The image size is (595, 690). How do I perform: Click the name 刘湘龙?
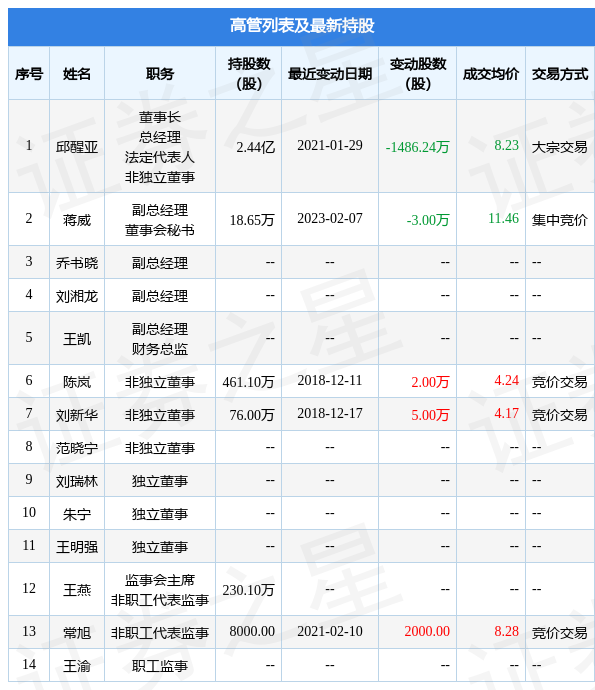tap(77, 296)
